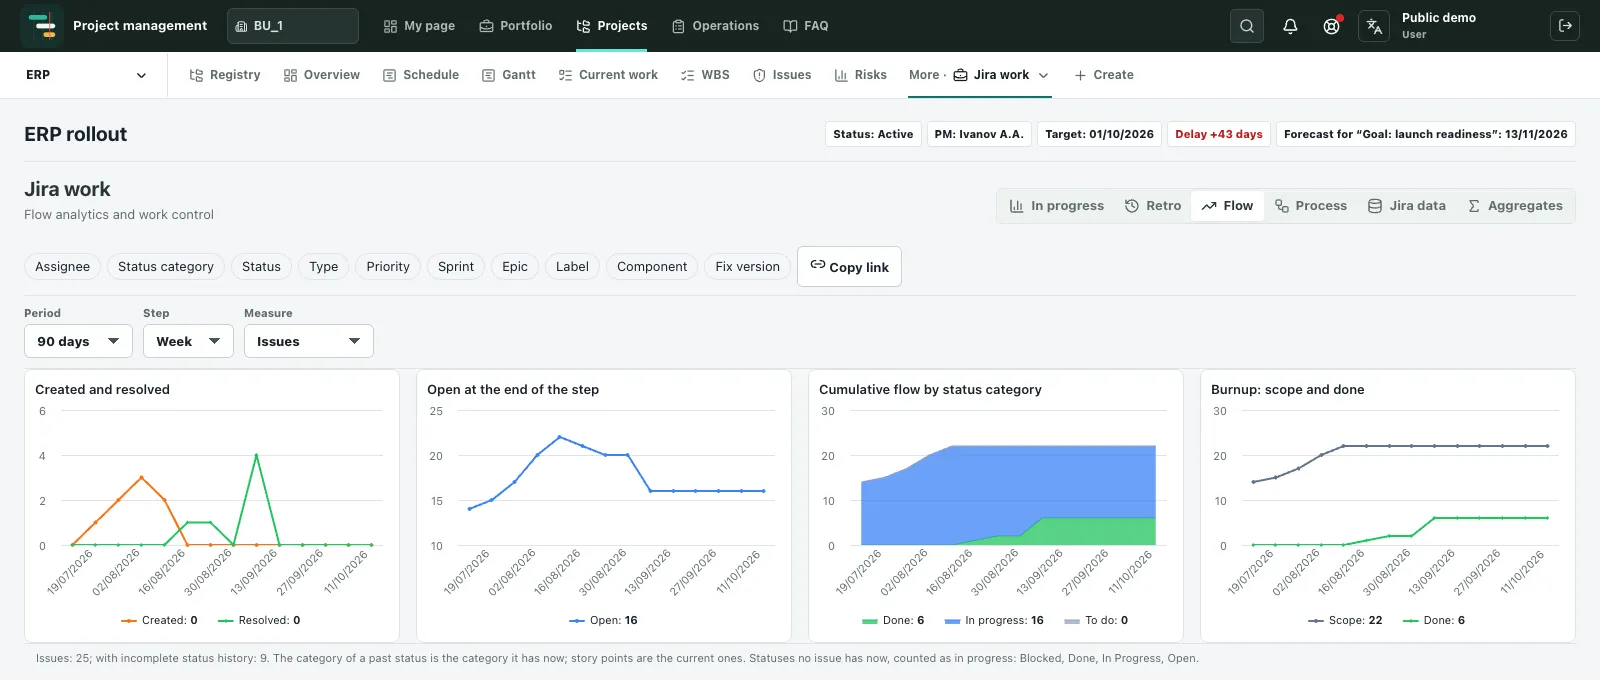The width and height of the screenshot is (1600, 680).
Task: Click the logout icon
Action: (1565, 26)
